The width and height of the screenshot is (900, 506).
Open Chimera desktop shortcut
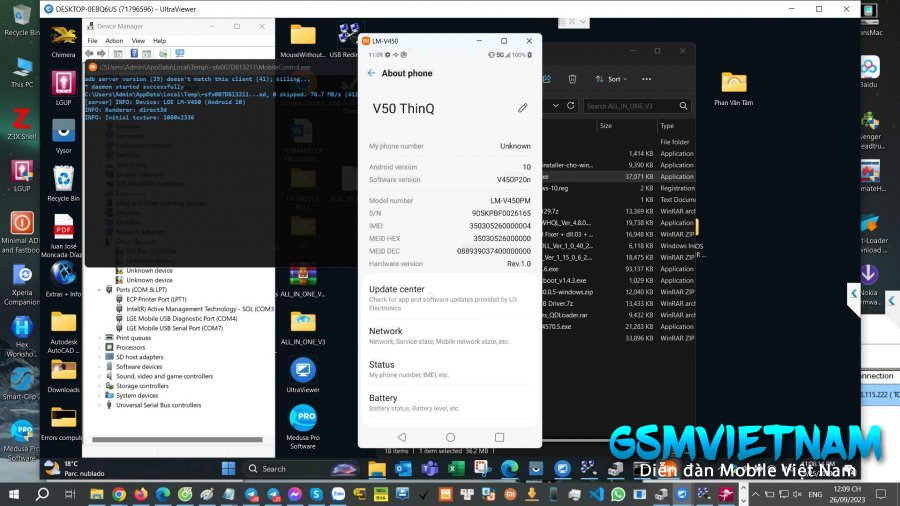click(x=63, y=41)
